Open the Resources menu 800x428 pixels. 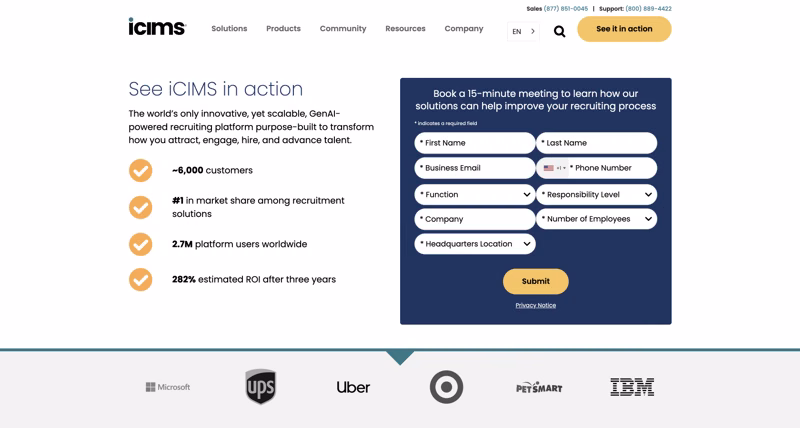[x=405, y=29]
